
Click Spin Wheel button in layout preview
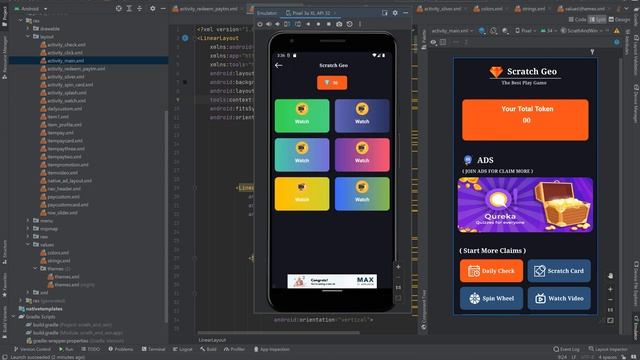(x=491, y=298)
